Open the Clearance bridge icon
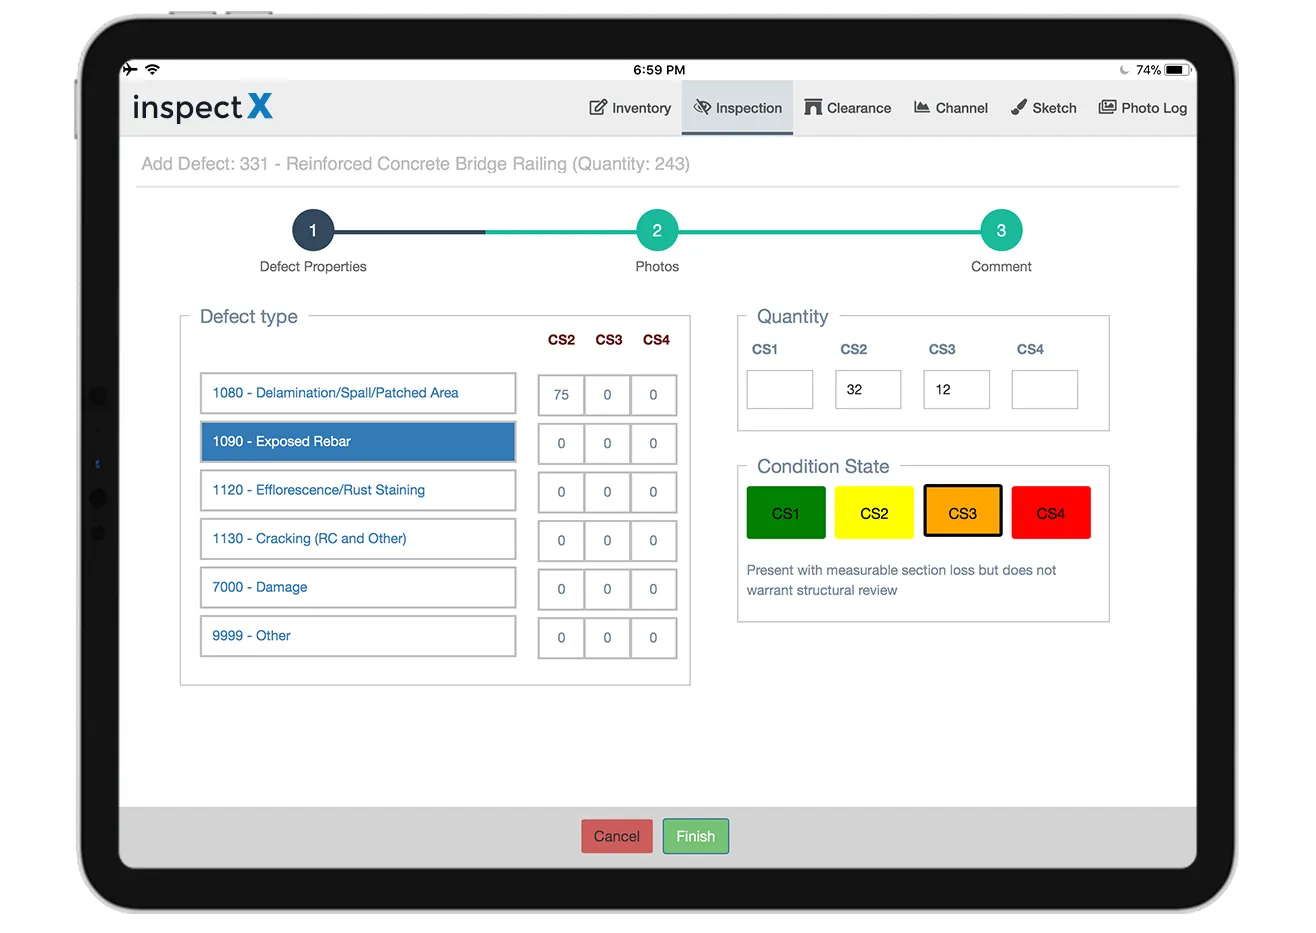 pos(815,107)
